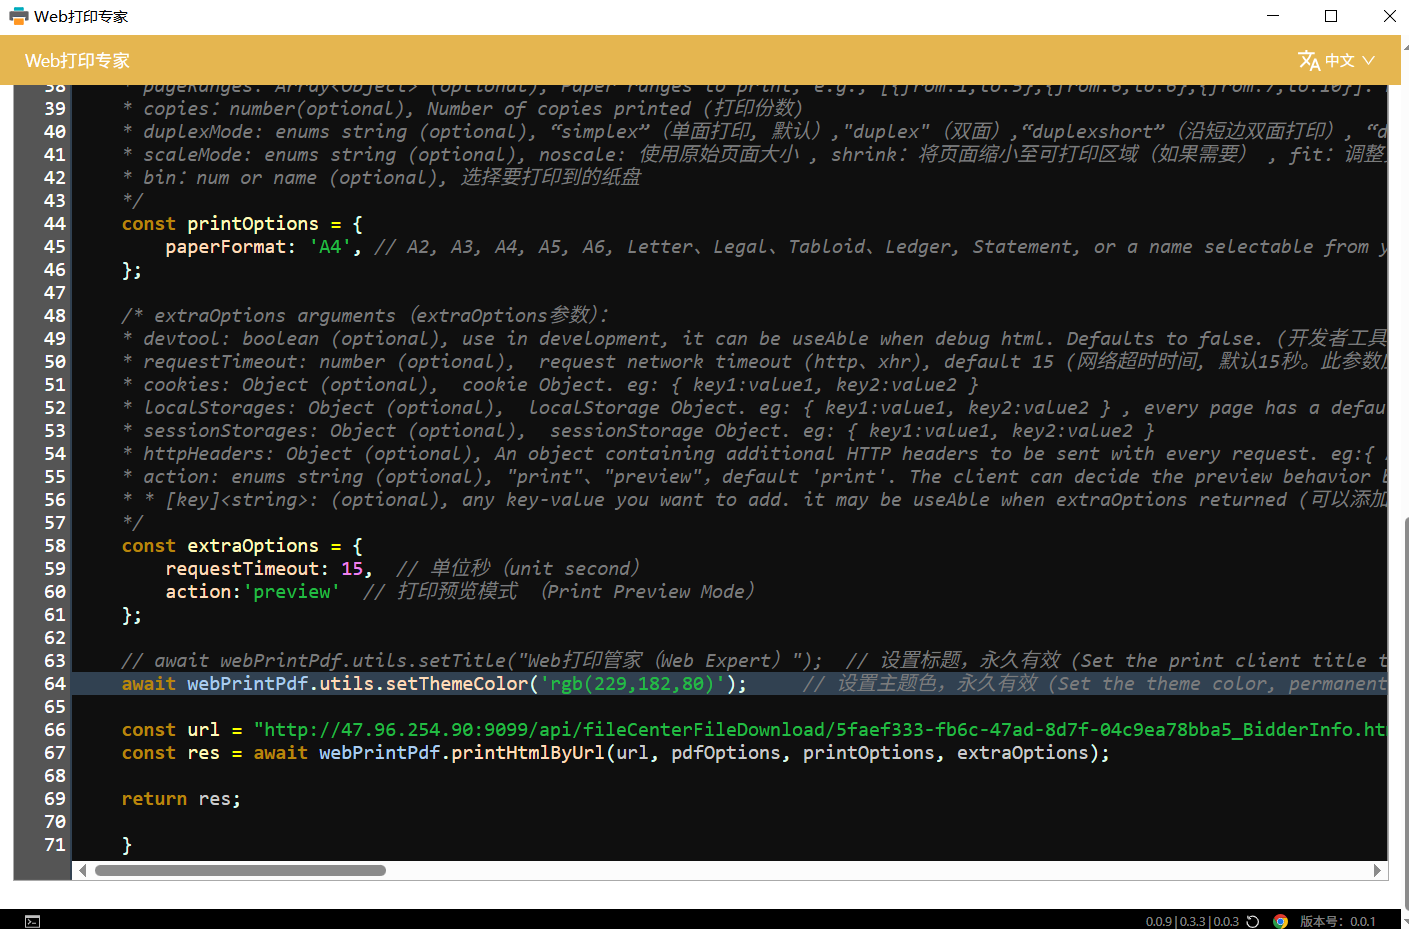The width and height of the screenshot is (1409, 929).
Task: Click the Web打印专家 header title
Action: click(x=77, y=61)
